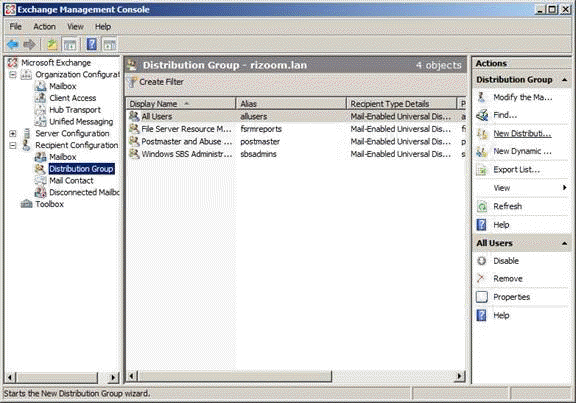
Task: Click the Up one level toolbar icon
Action: tap(52, 45)
